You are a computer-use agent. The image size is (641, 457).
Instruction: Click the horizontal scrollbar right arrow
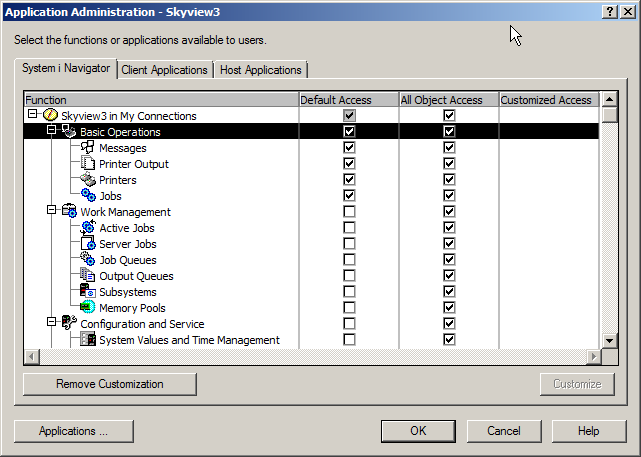tap(594, 356)
